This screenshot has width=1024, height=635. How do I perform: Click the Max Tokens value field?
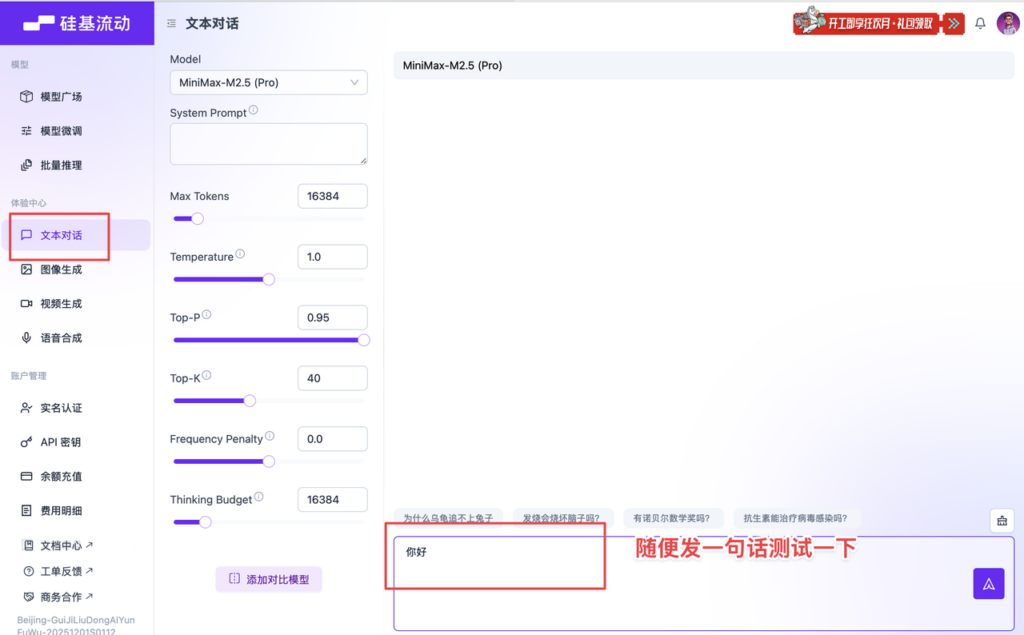[332, 196]
